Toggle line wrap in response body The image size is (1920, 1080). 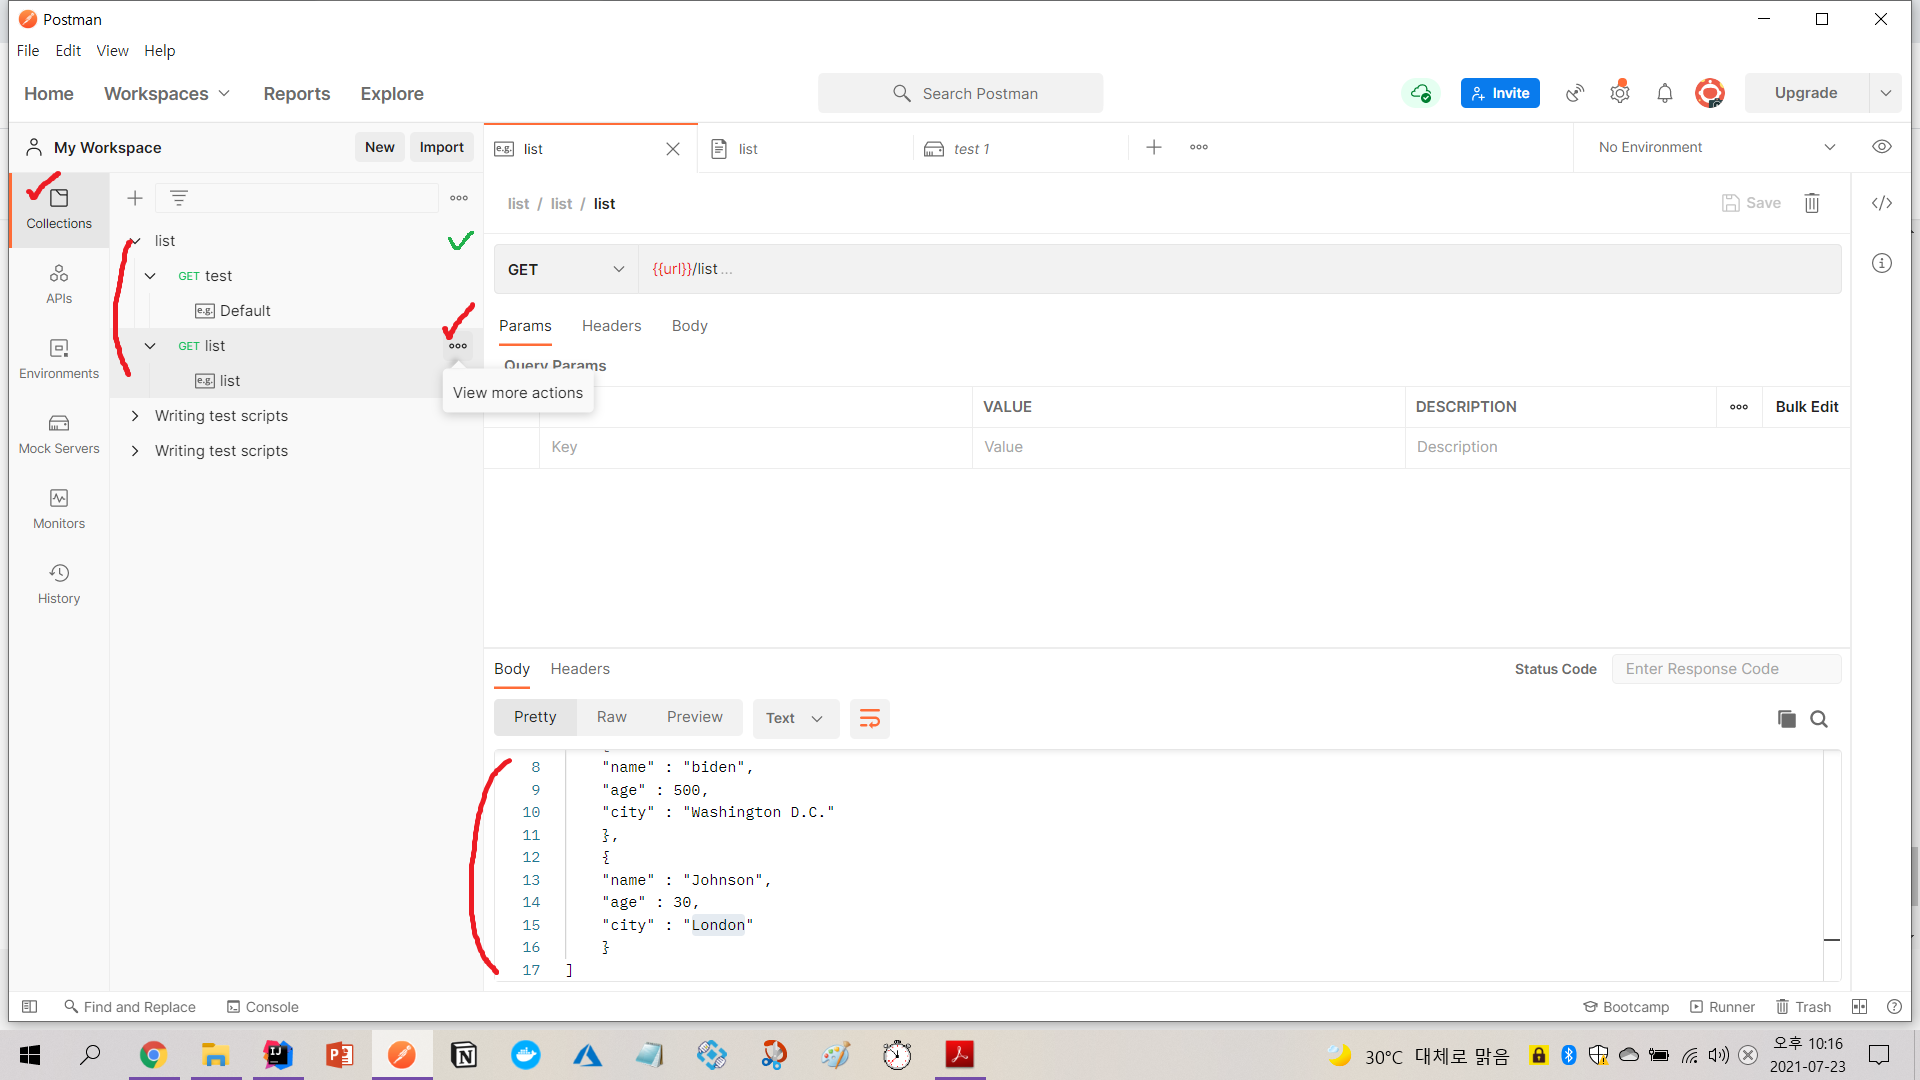[869, 718]
